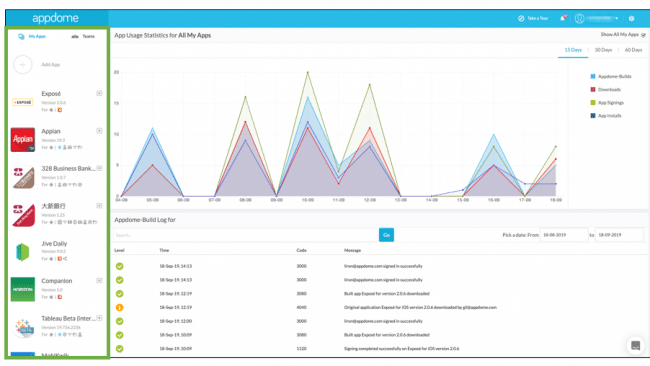The height and width of the screenshot is (366, 650).
Task: Toggle App Signings legend swatch
Action: tap(593, 102)
